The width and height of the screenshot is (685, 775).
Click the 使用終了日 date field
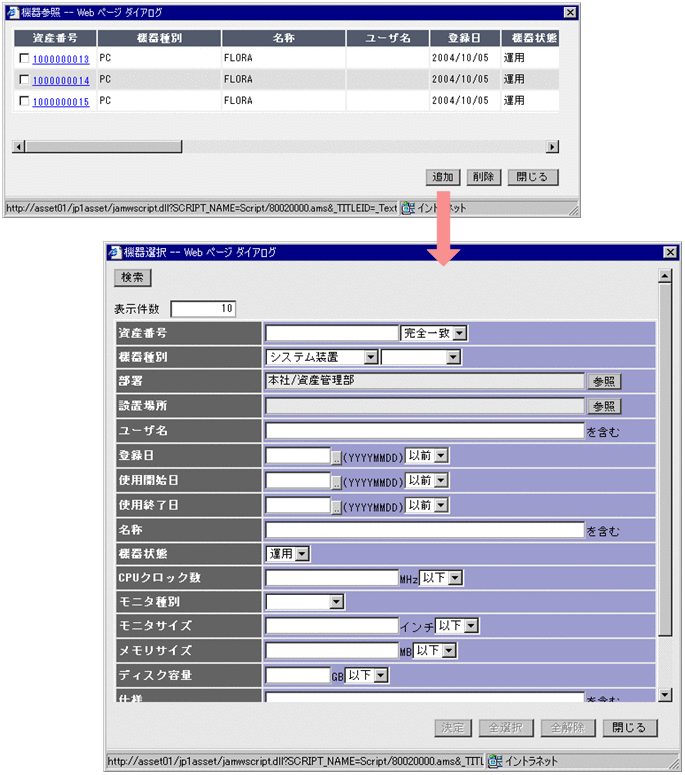point(298,505)
